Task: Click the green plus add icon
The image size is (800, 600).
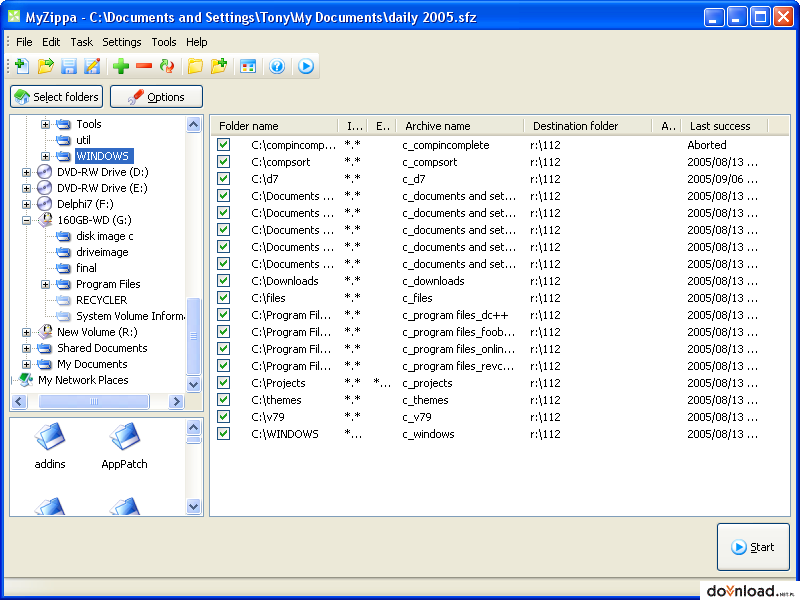Action: pos(121,66)
